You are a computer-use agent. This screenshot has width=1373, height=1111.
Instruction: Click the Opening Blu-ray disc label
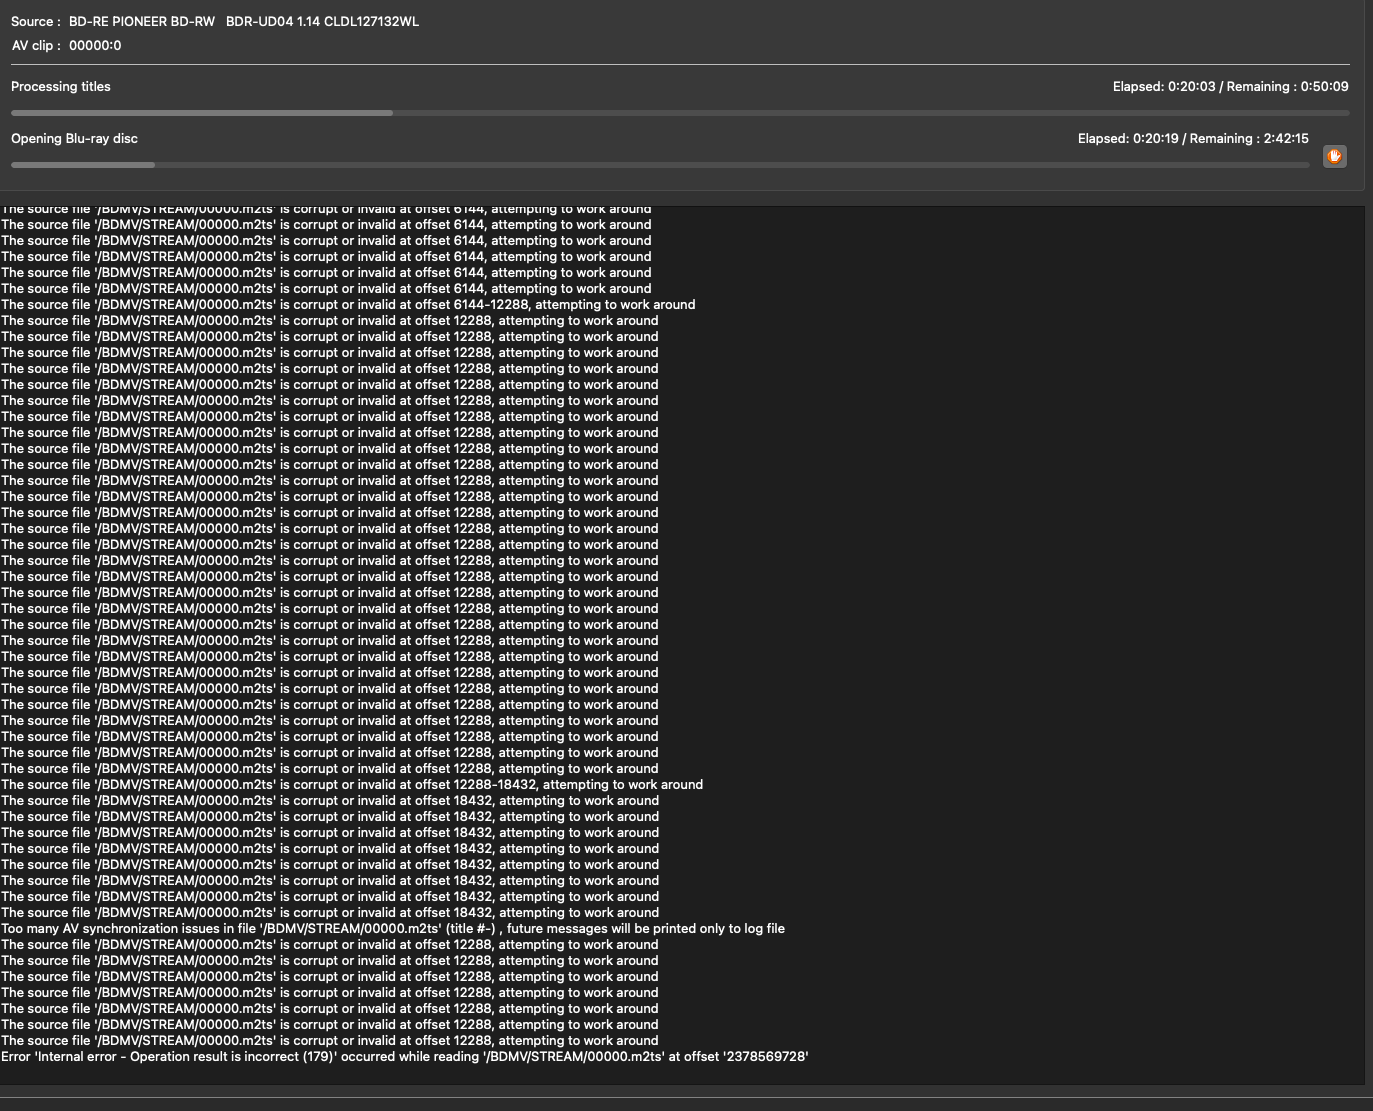tap(74, 139)
